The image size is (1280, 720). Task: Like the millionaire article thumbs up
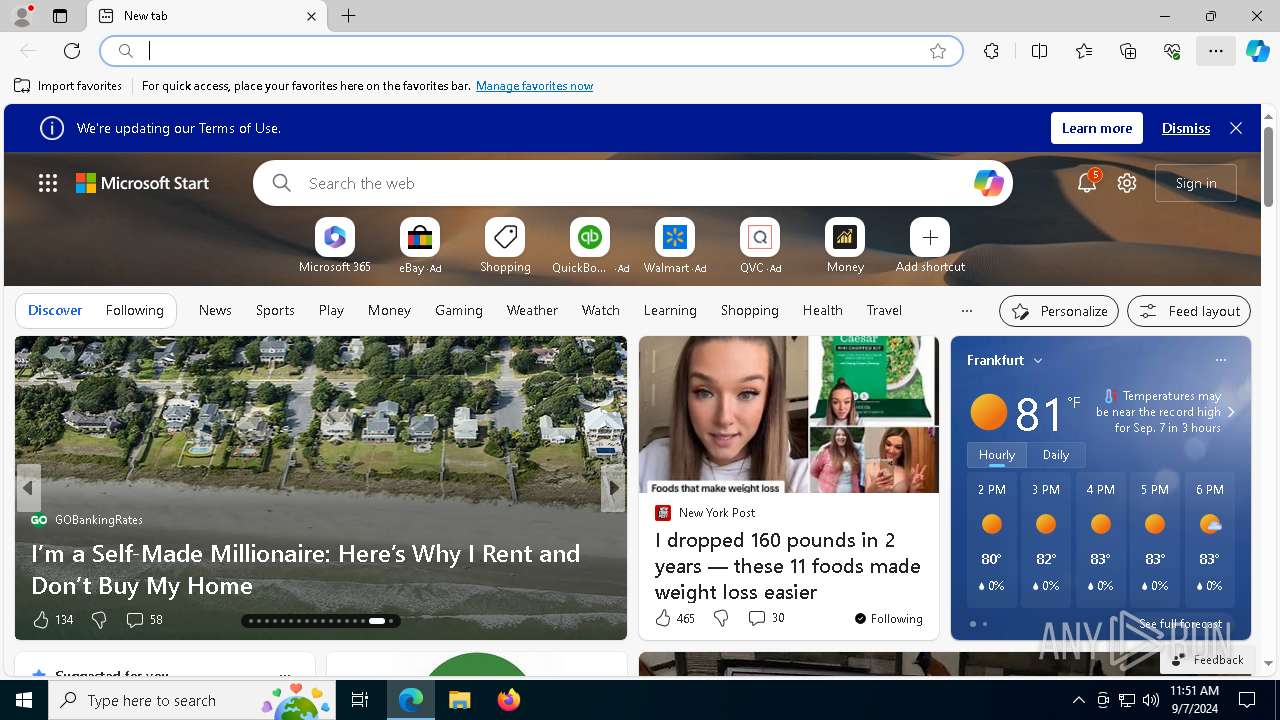[x=41, y=620]
